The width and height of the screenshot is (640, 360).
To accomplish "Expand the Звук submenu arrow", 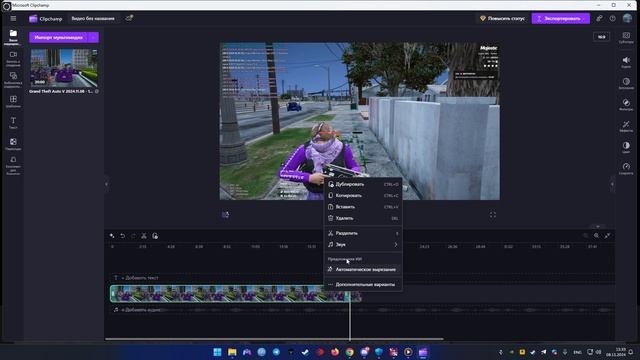I will (396, 244).
